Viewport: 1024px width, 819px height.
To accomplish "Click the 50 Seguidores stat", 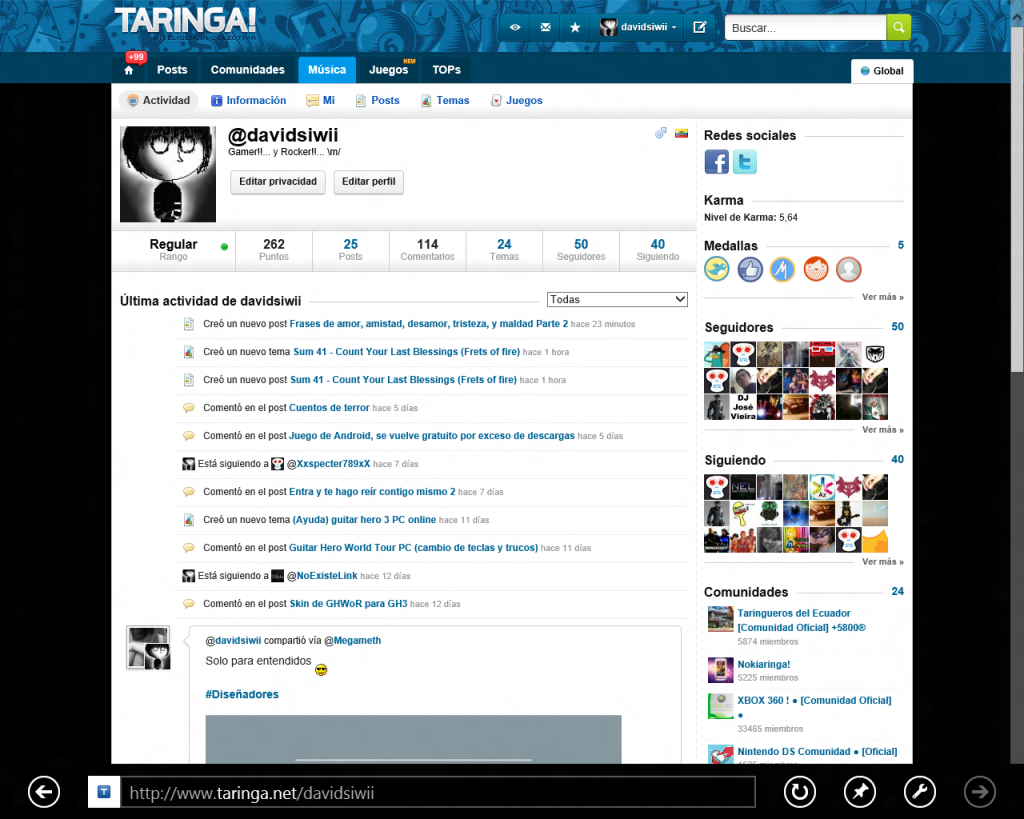I will [x=581, y=249].
